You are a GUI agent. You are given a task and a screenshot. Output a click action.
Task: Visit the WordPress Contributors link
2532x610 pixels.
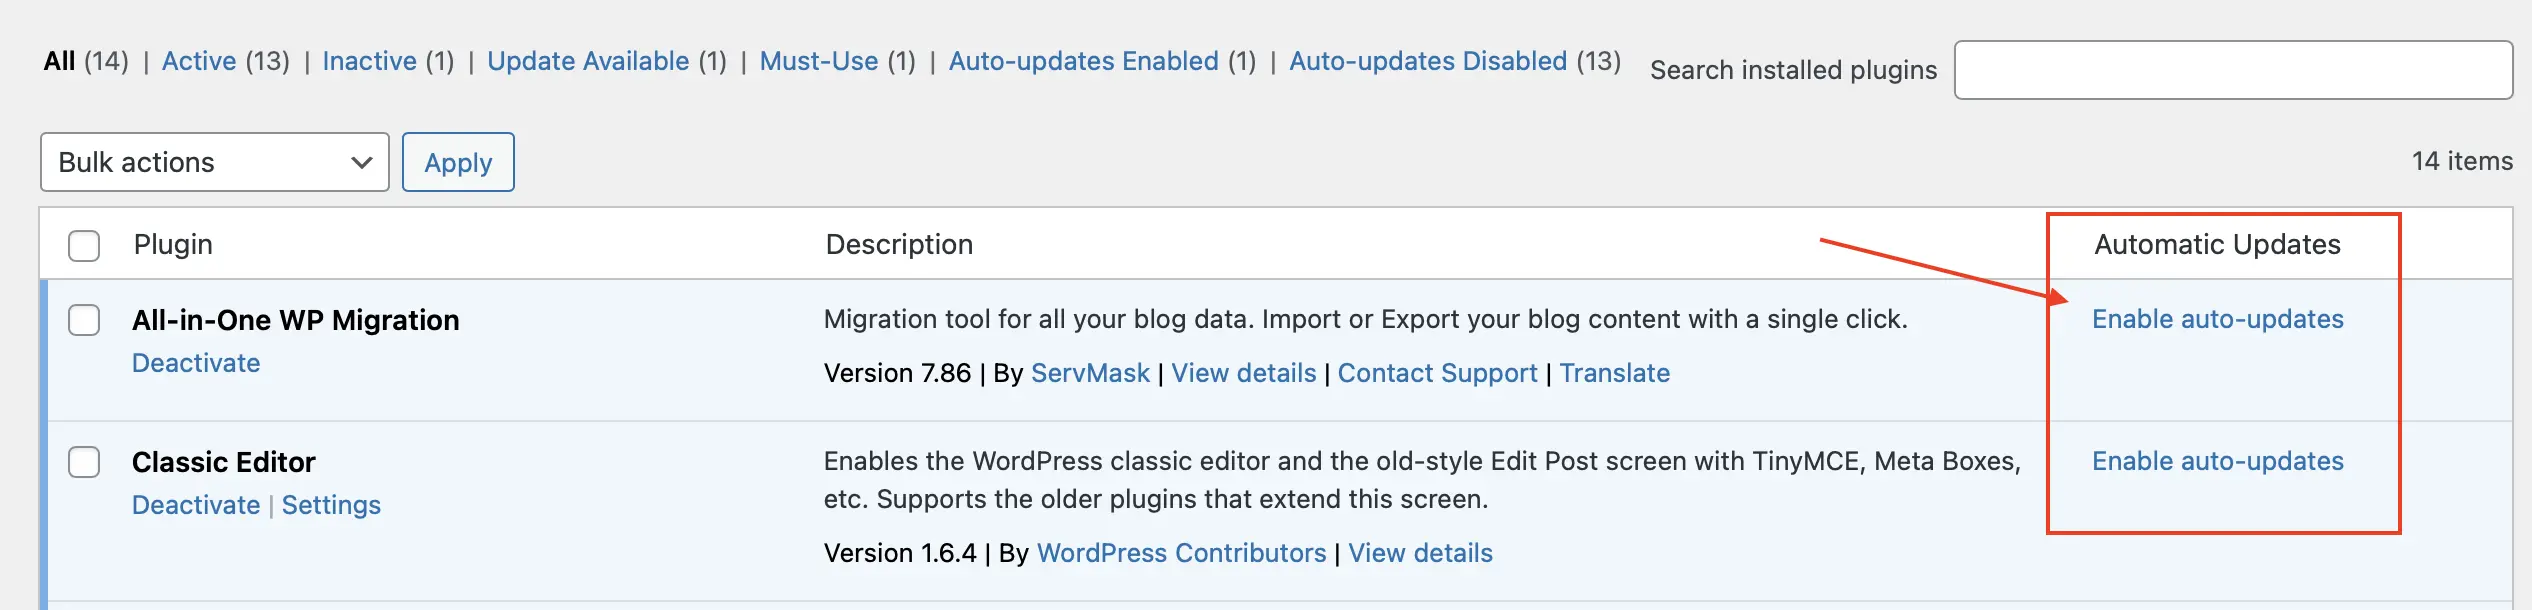tap(1181, 553)
